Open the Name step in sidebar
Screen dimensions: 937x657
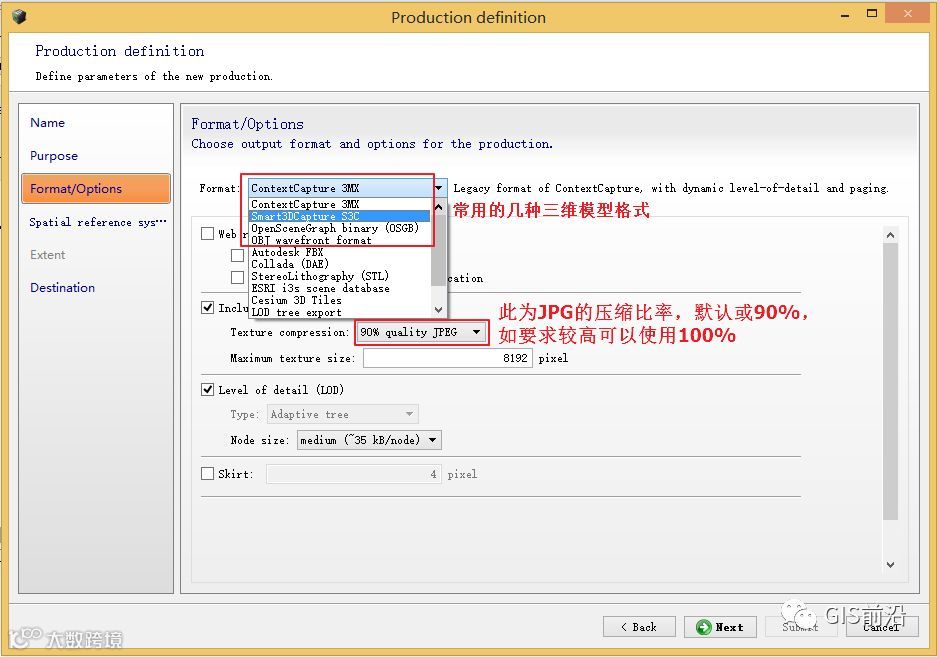click(x=48, y=123)
